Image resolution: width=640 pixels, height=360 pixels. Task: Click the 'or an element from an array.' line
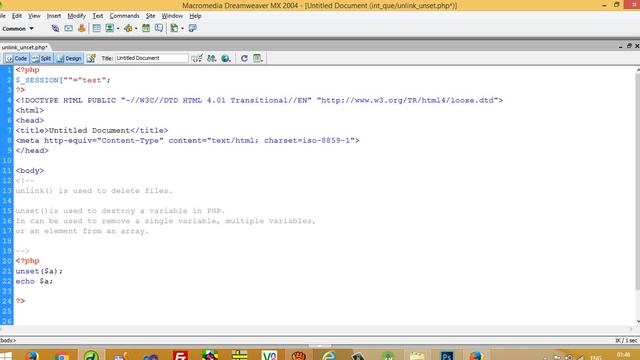point(82,231)
